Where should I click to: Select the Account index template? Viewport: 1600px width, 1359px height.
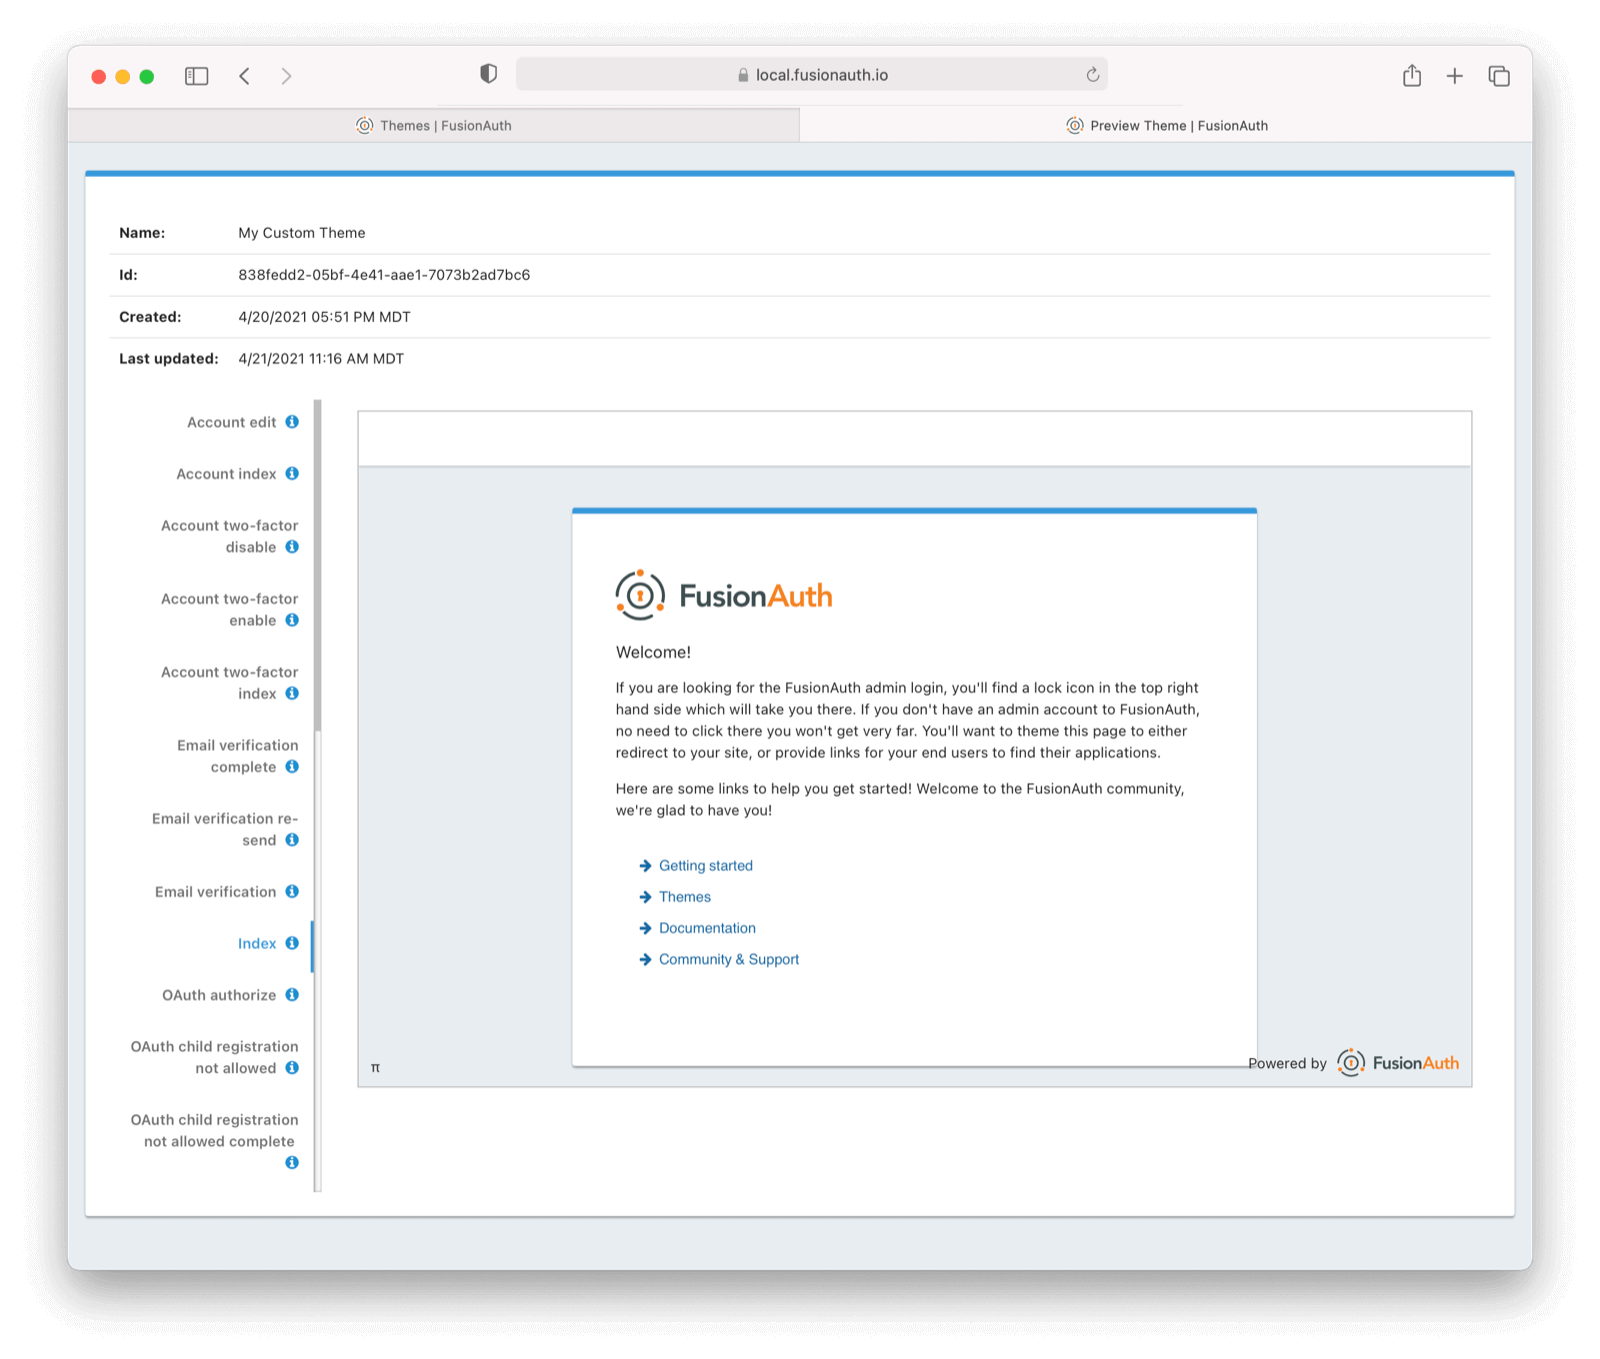pyautogui.click(x=226, y=474)
